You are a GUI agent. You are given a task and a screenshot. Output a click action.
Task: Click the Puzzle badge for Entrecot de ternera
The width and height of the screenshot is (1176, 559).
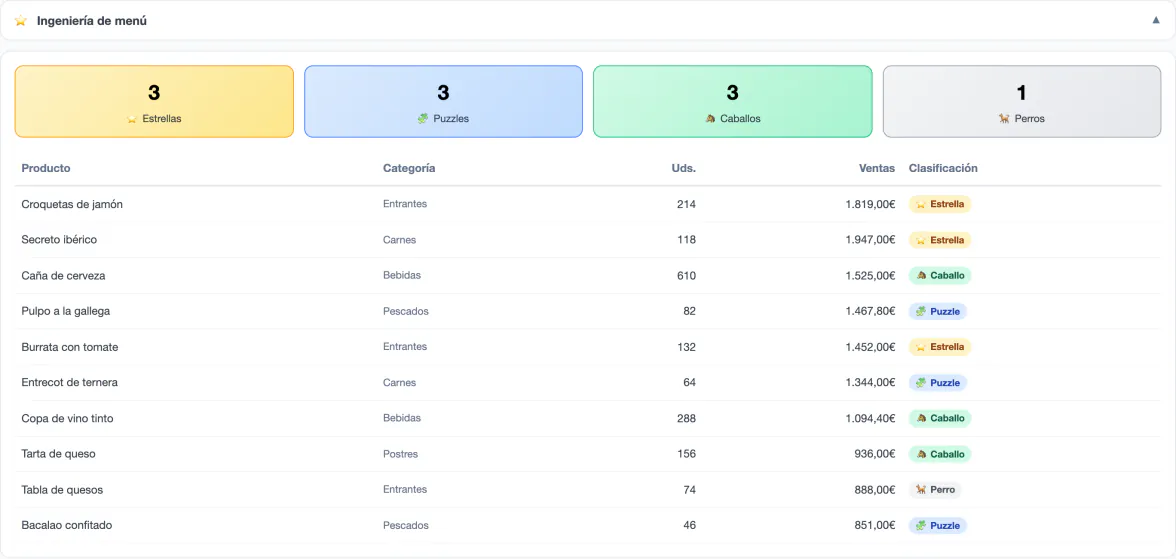coord(938,383)
